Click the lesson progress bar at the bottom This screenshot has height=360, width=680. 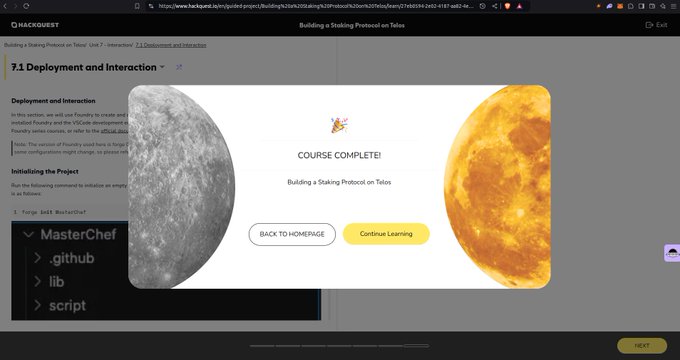(x=339, y=346)
